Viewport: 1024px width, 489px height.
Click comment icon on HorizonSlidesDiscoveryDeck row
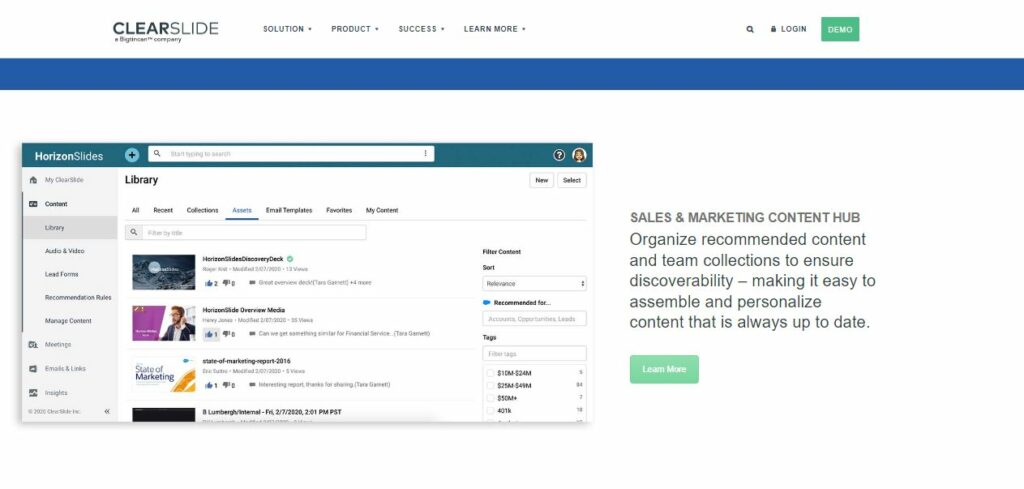click(252, 283)
